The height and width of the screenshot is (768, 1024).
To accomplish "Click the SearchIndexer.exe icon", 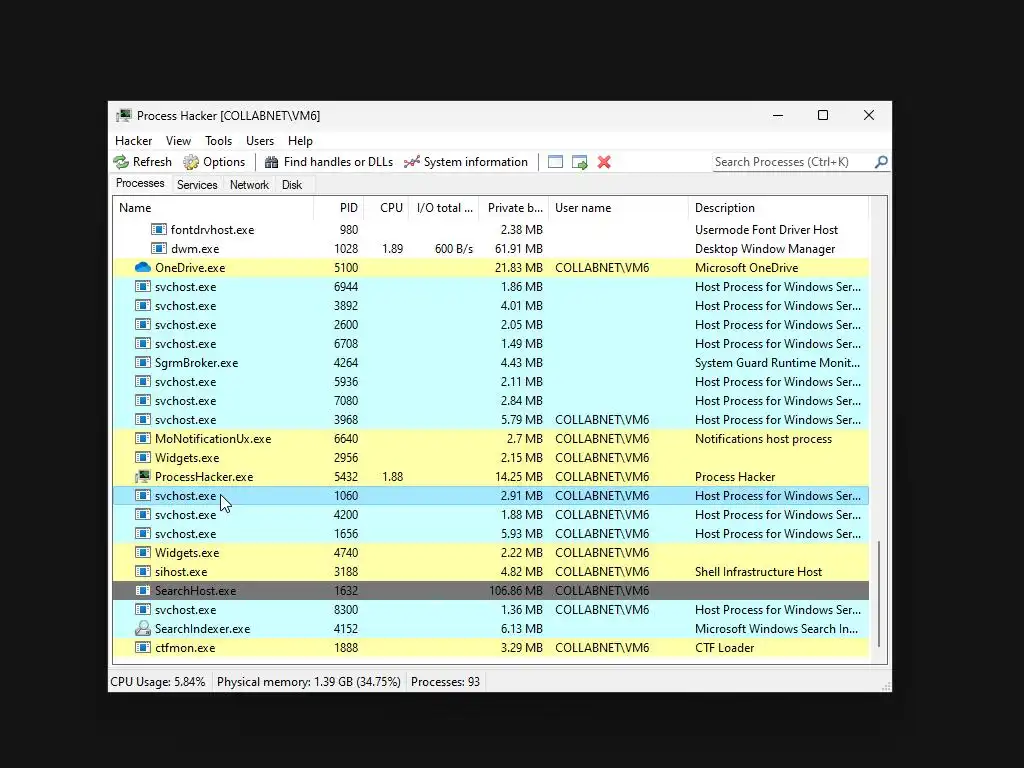I will (142, 629).
